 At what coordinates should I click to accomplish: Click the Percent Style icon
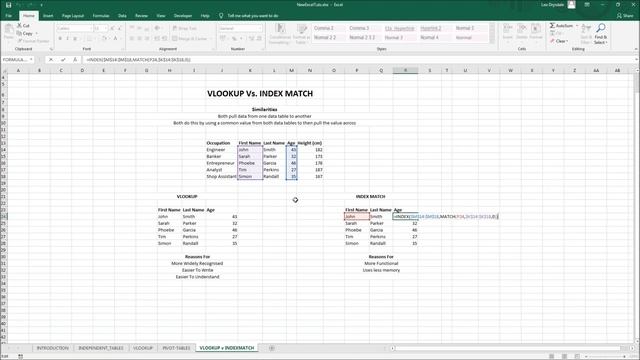point(234,38)
